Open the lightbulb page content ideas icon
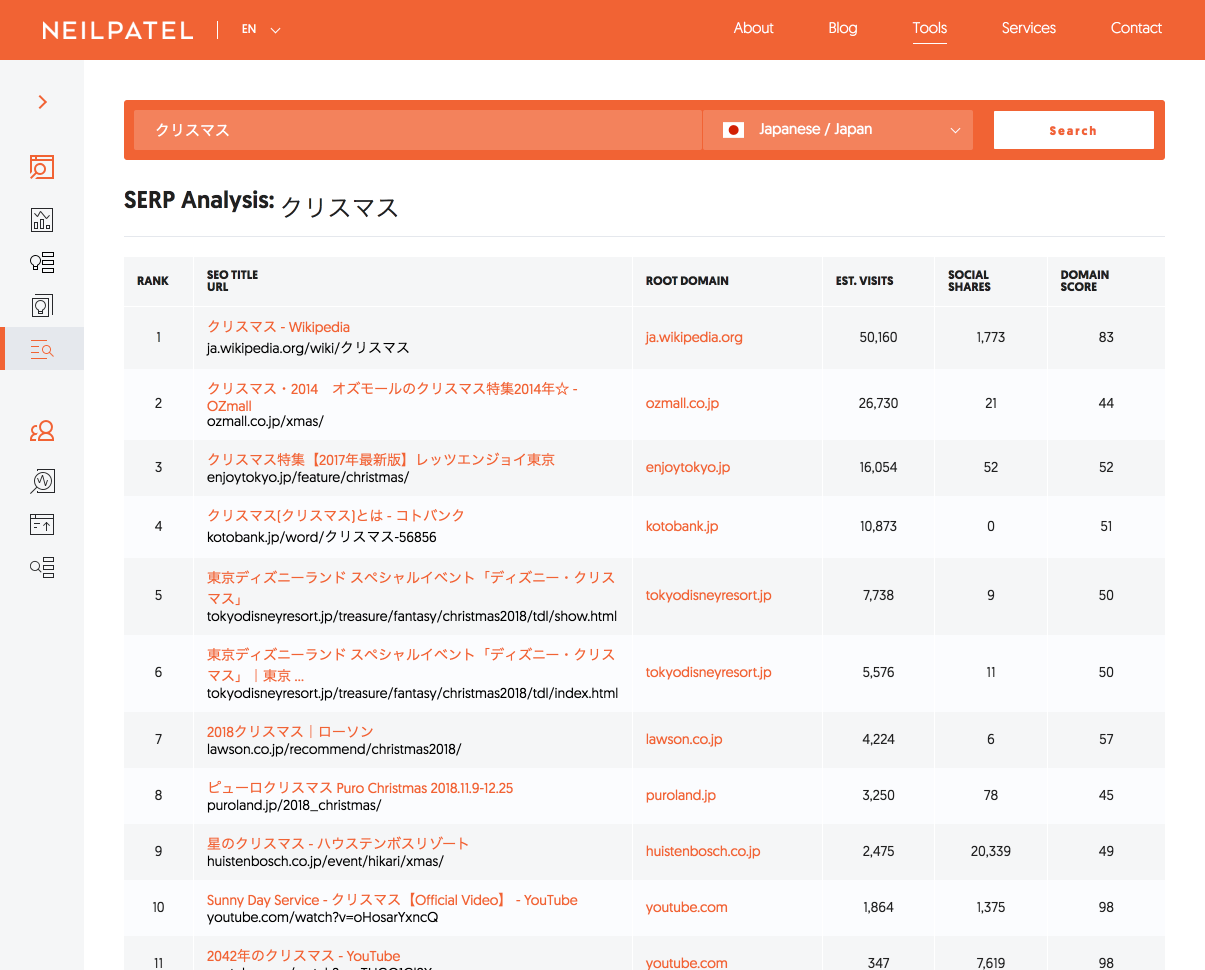1205x970 pixels. tap(42, 305)
